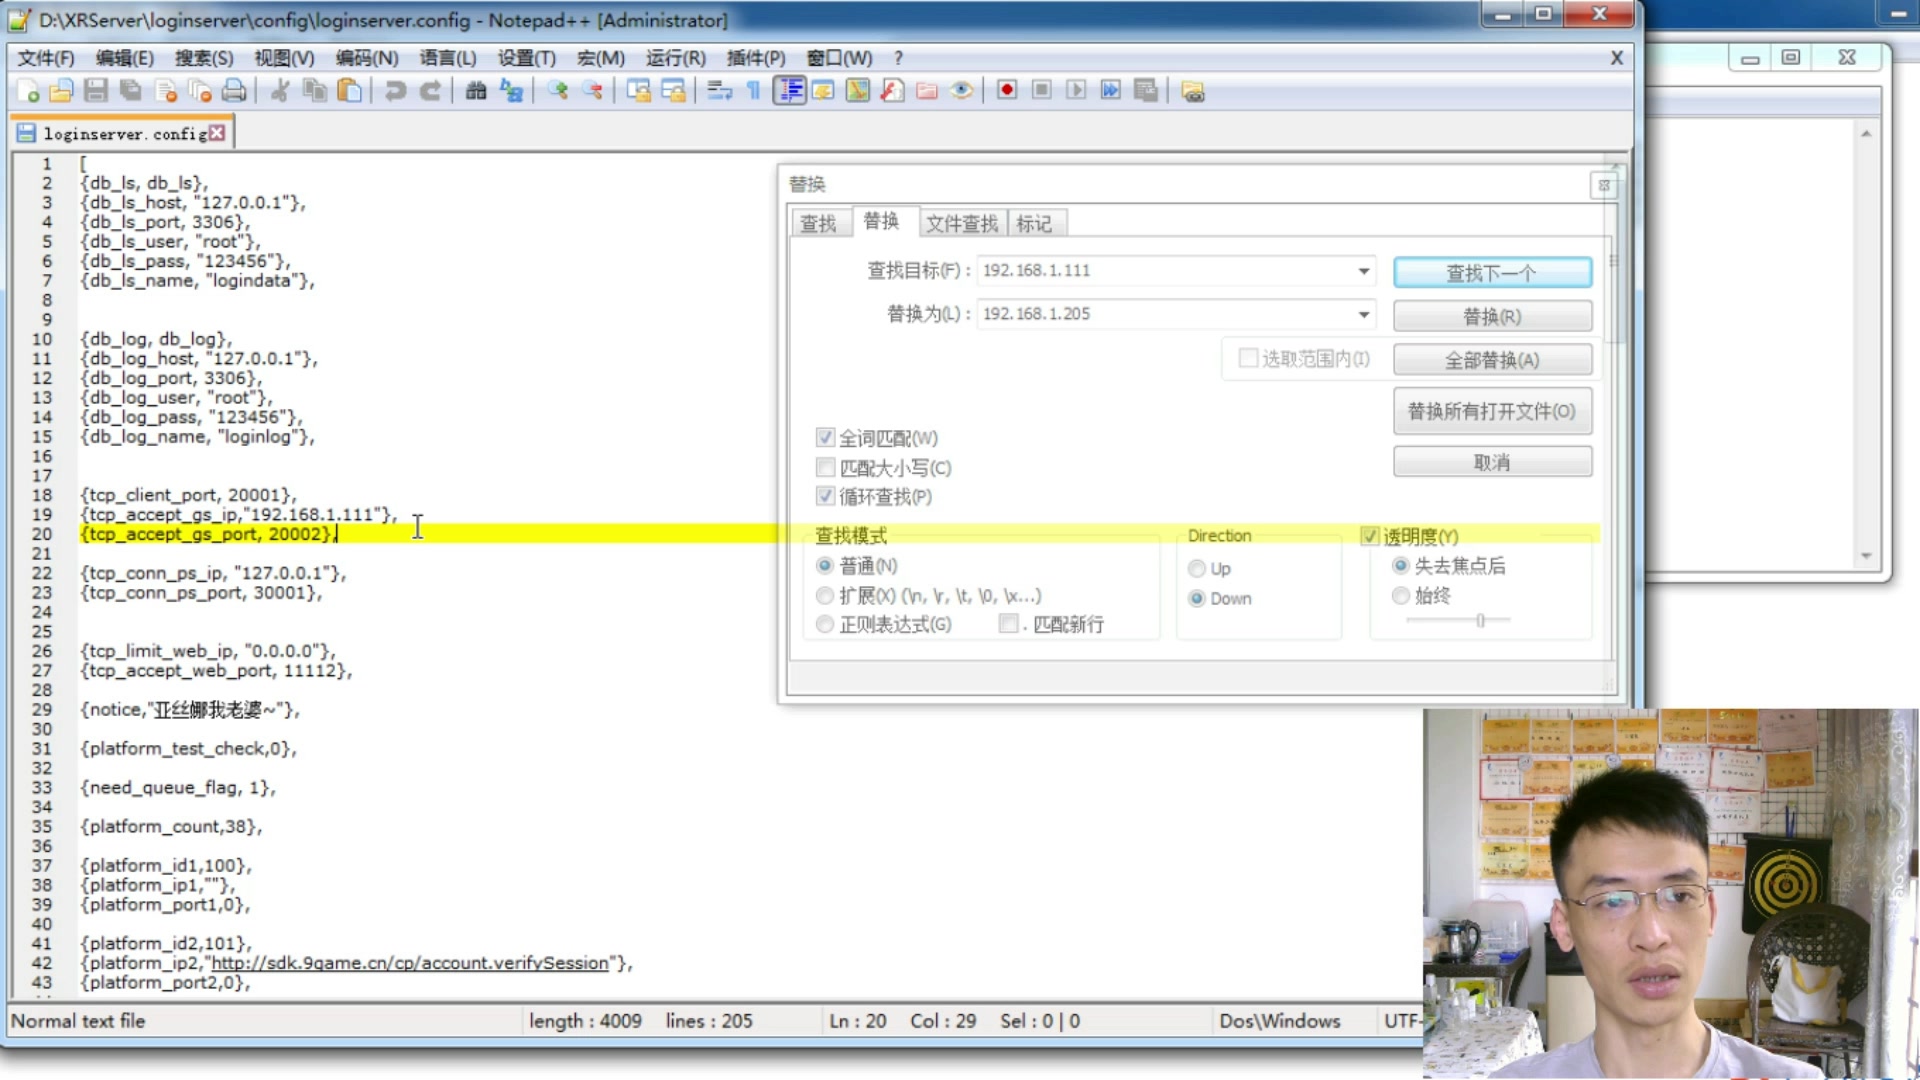Click the 查找下一个 button
Viewport: 1920px width, 1080px height.
[x=1491, y=272]
